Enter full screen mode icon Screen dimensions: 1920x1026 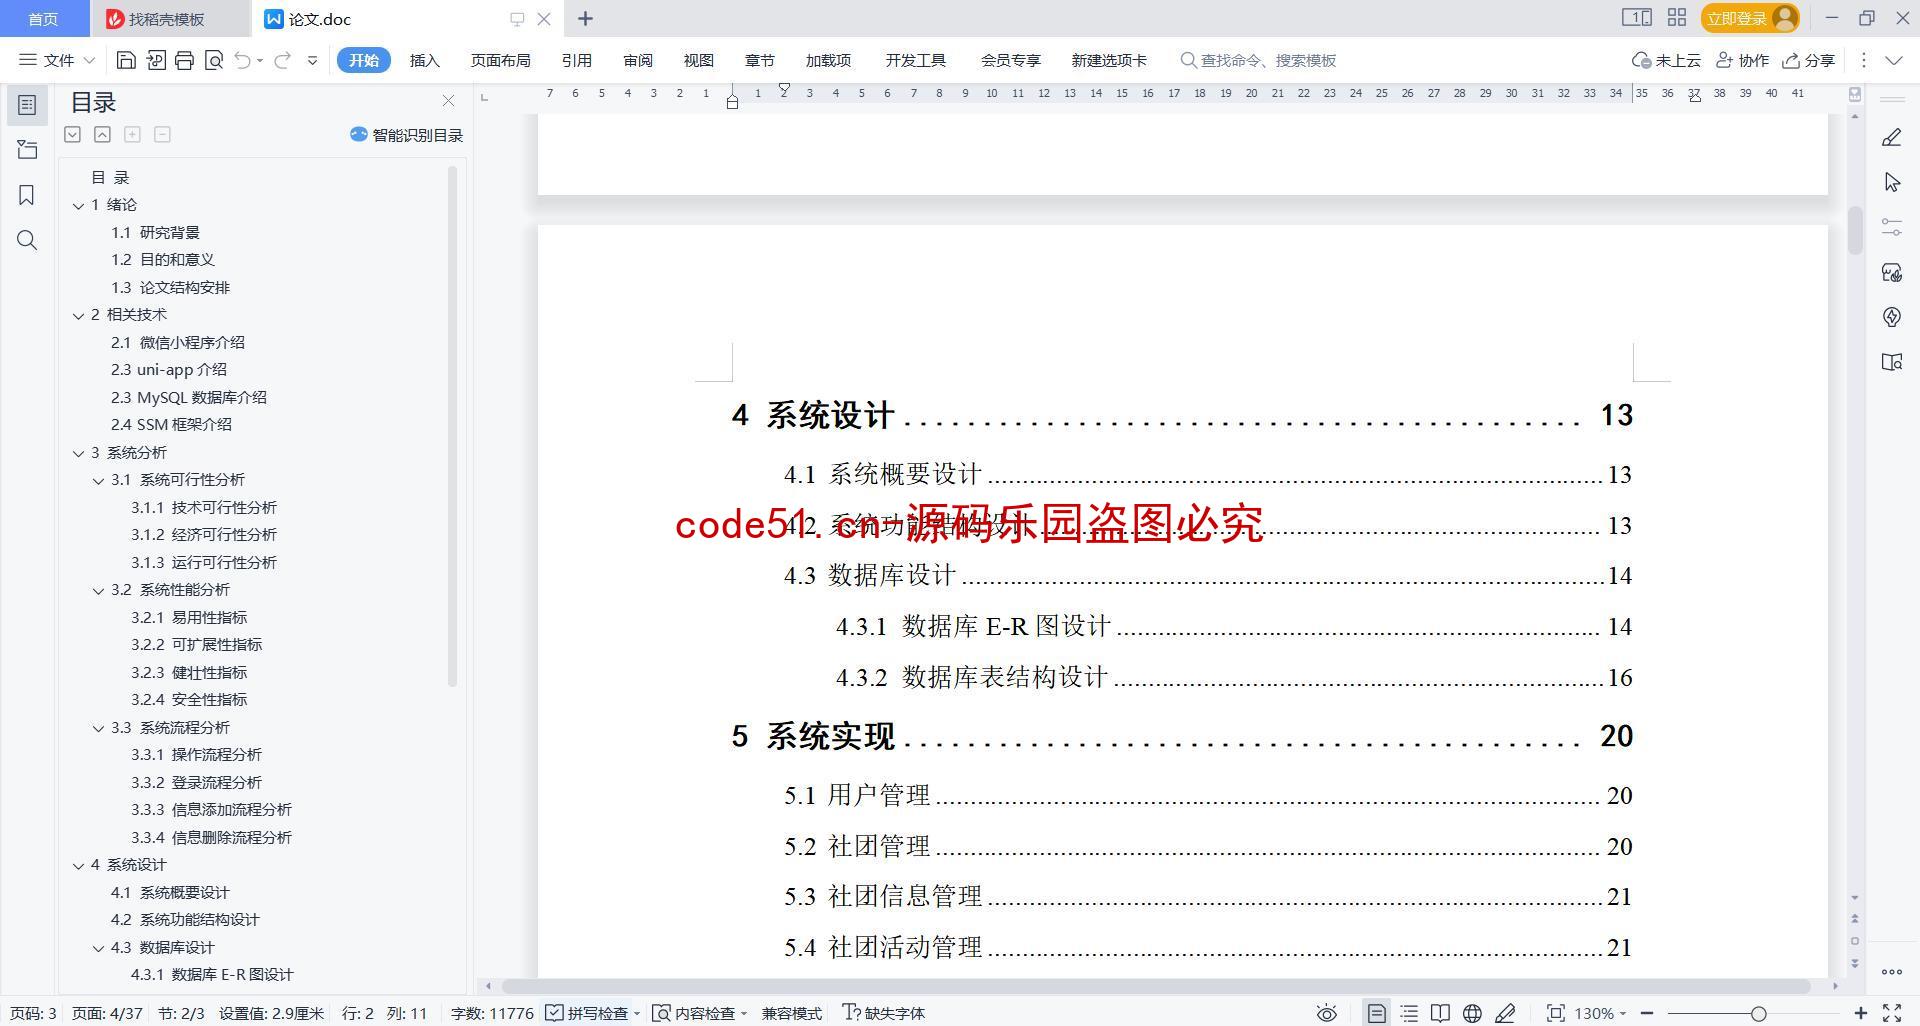pyautogui.click(x=1891, y=1013)
